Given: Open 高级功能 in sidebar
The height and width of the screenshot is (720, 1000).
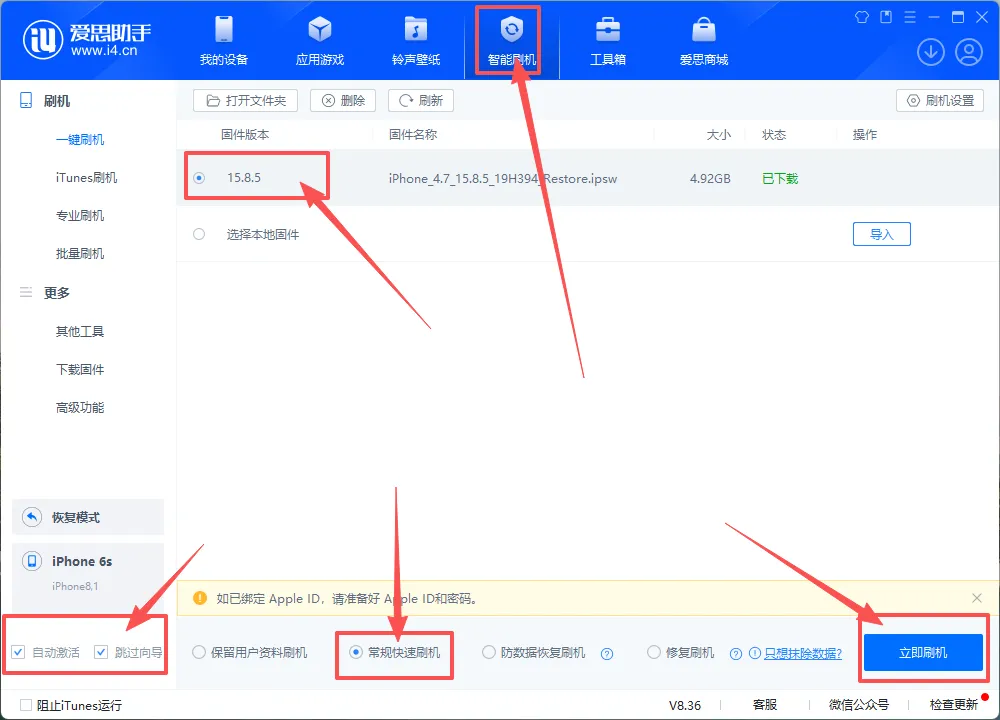Looking at the screenshot, I should (x=80, y=408).
